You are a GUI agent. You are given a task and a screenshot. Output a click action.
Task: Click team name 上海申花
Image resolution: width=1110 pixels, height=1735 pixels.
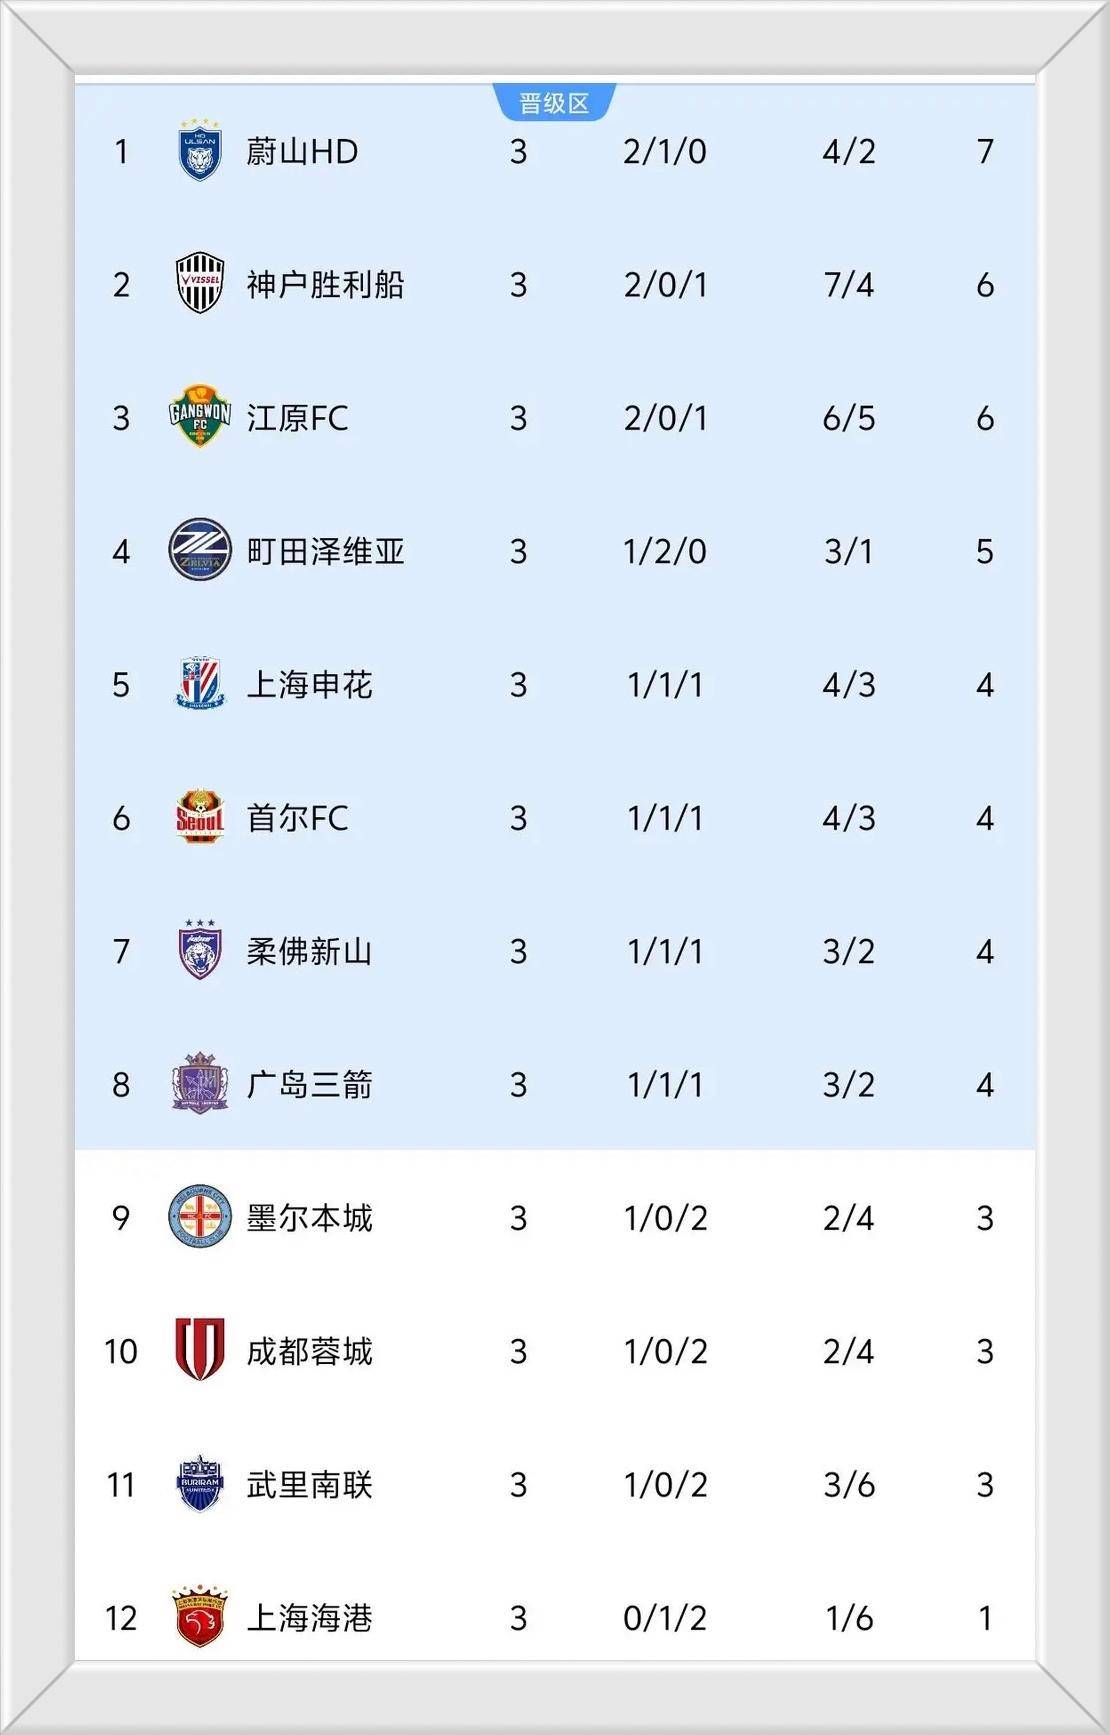[309, 684]
